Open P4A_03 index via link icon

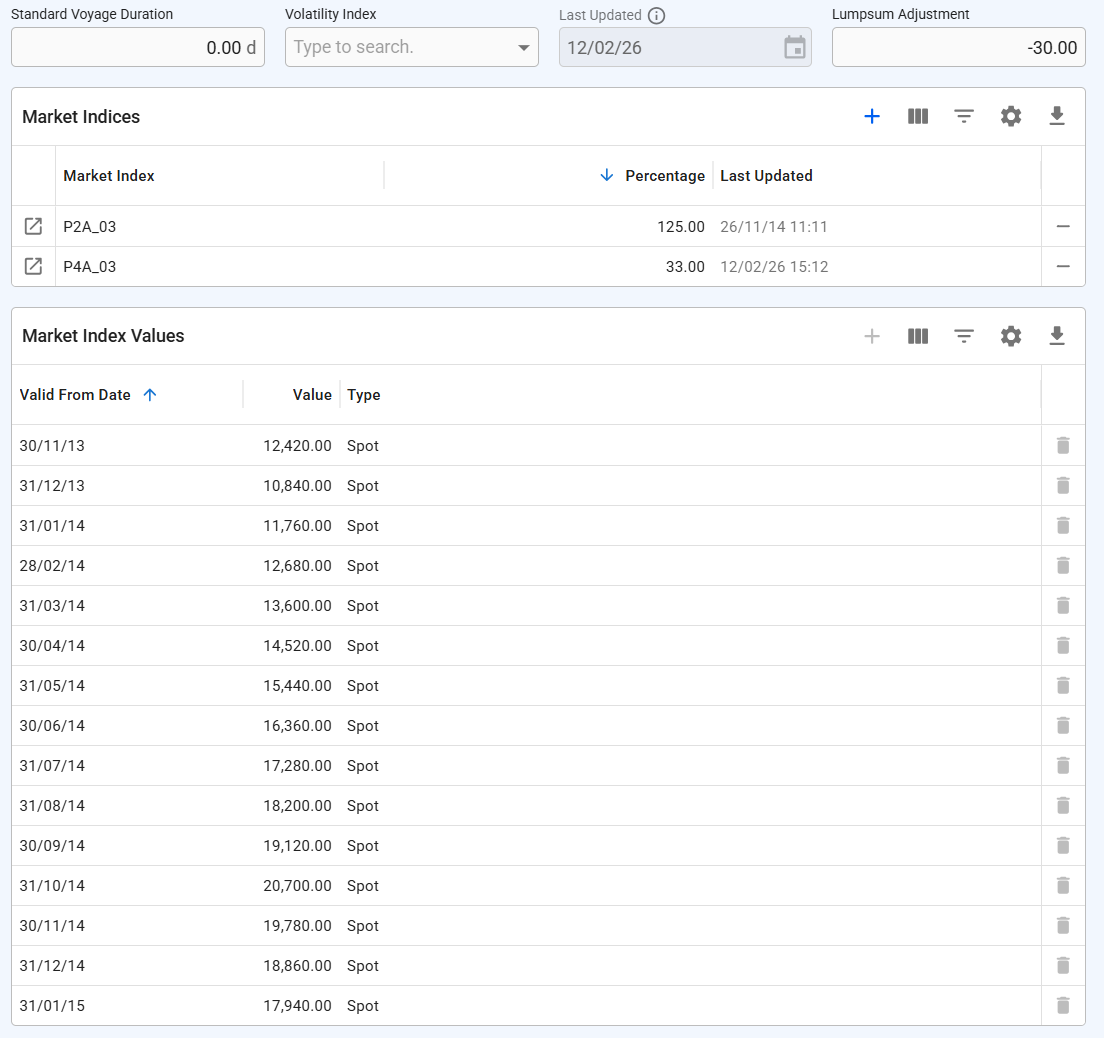tap(33, 267)
